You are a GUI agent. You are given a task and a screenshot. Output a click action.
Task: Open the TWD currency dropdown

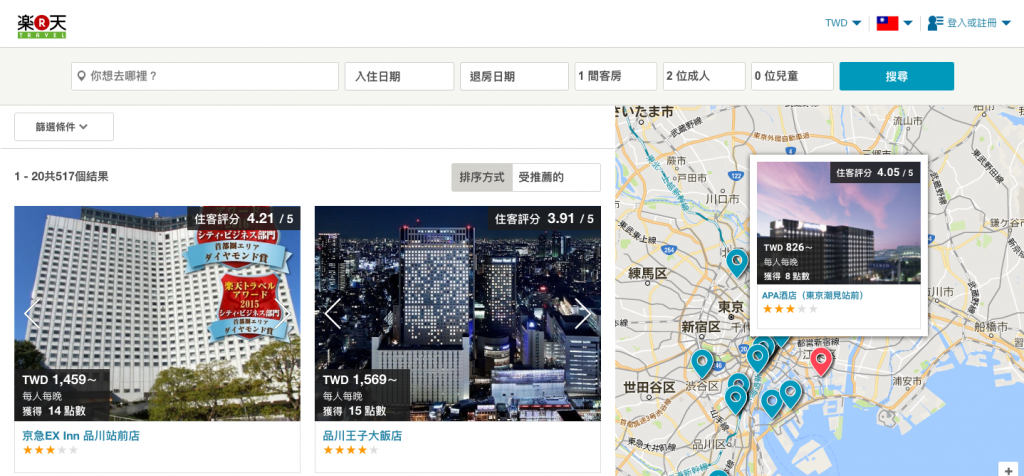pyautogui.click(x=843, y=23)
